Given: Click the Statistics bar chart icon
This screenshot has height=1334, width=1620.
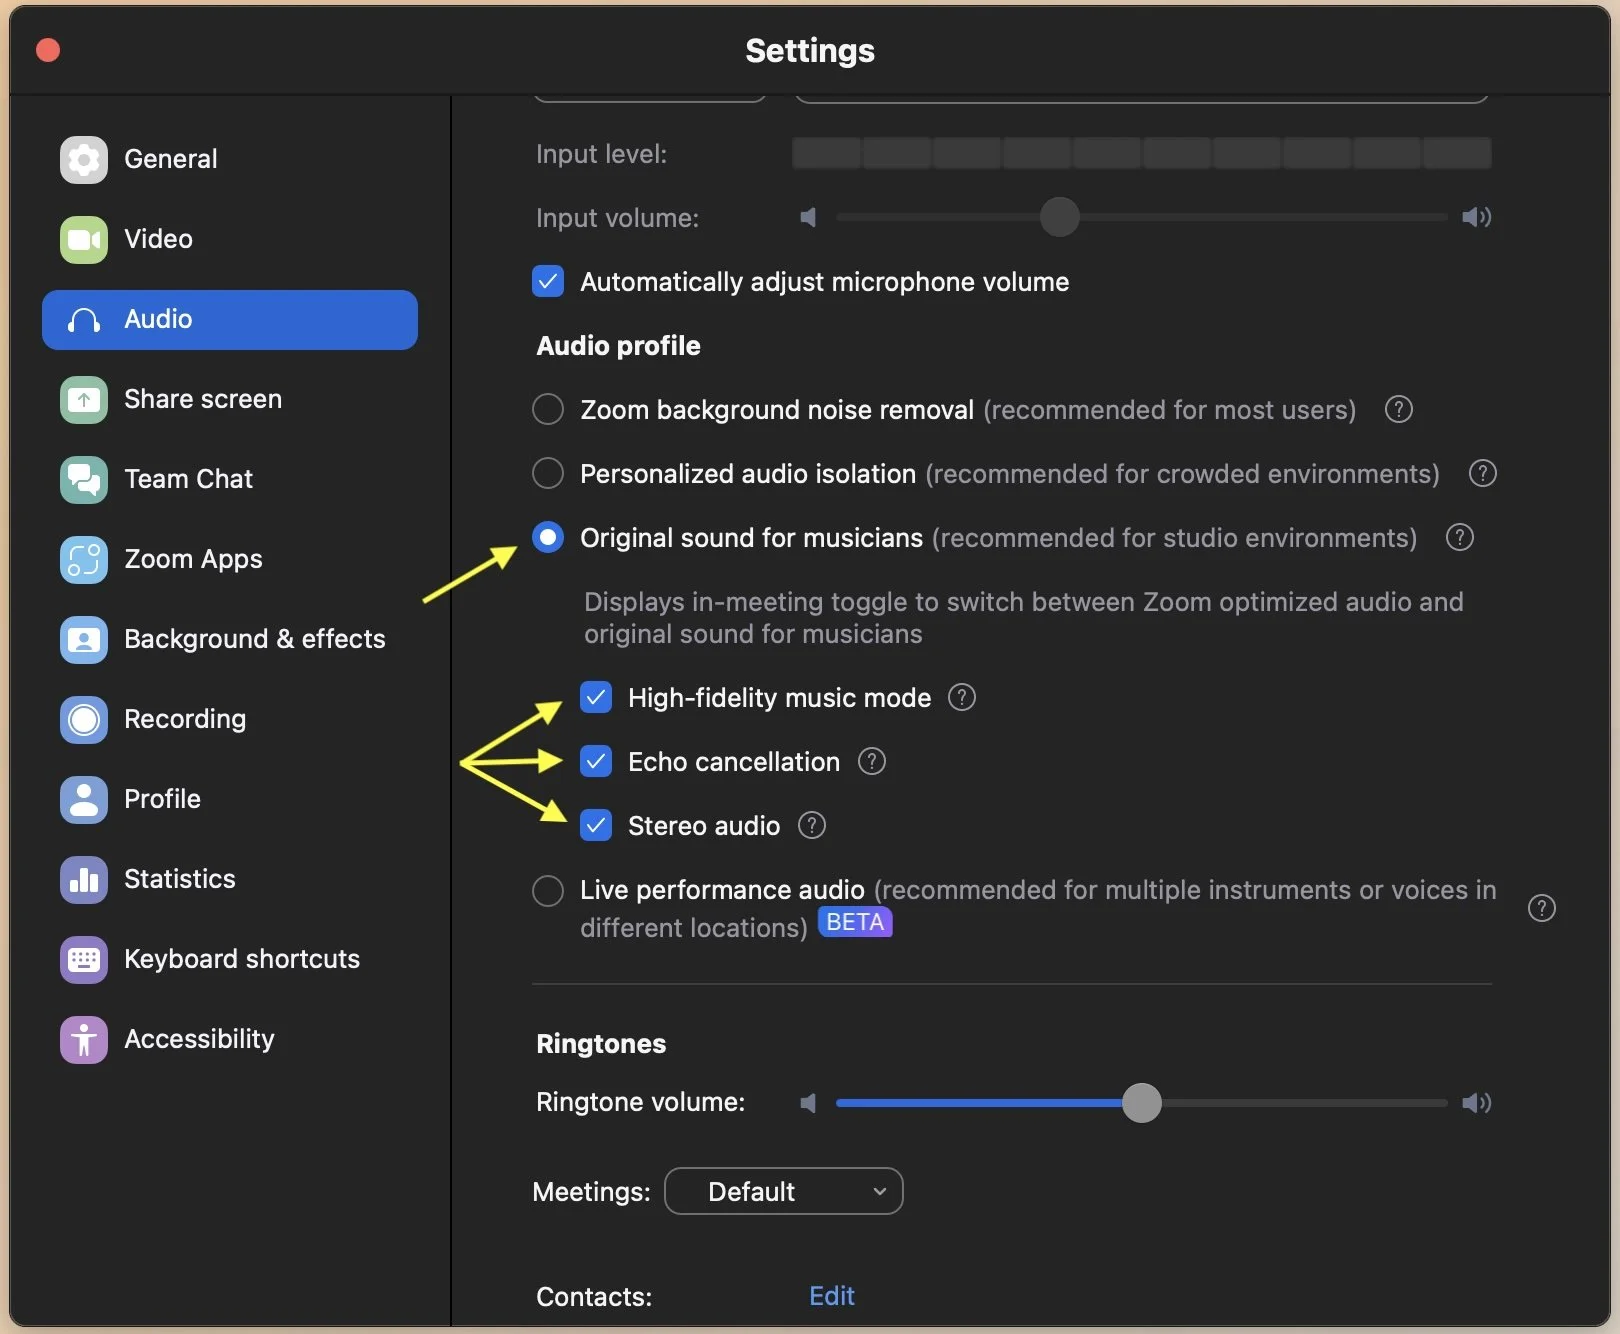Looking at the screenshot, I should point(84,879).
